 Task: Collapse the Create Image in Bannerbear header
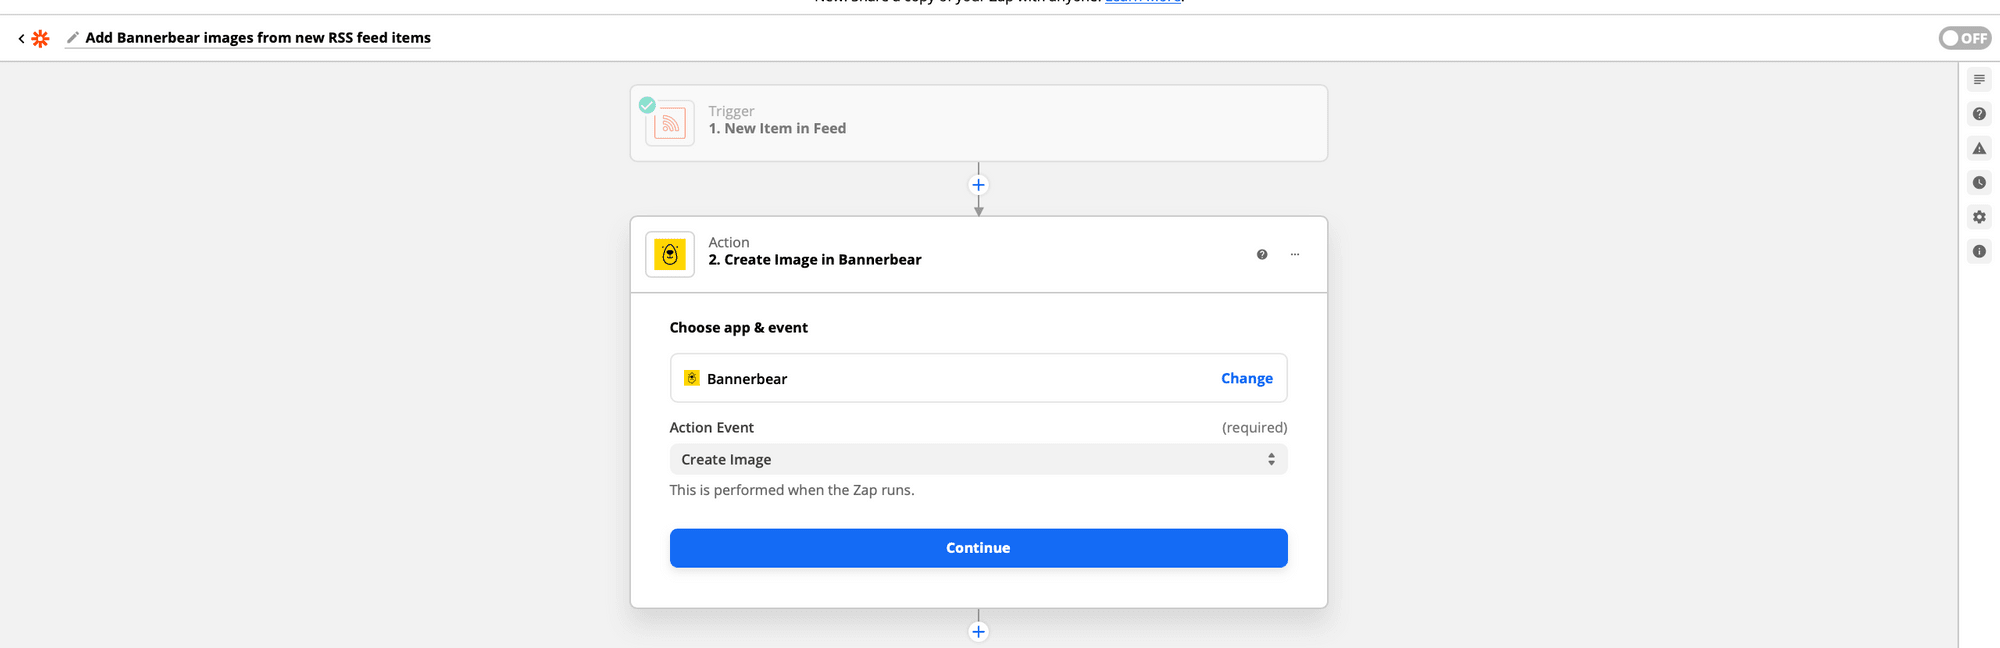979,254
